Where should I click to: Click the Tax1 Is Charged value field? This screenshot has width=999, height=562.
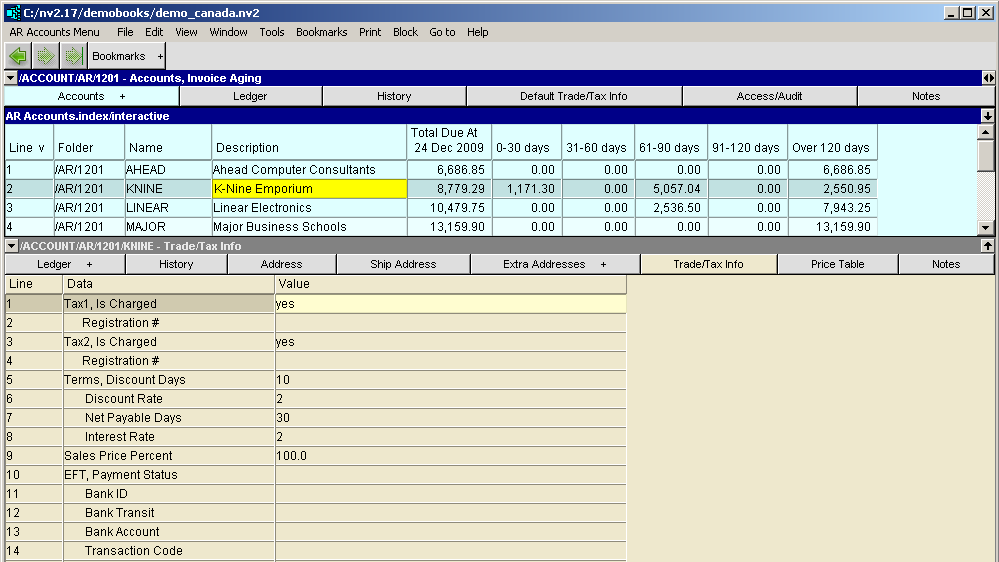point(450,304)
